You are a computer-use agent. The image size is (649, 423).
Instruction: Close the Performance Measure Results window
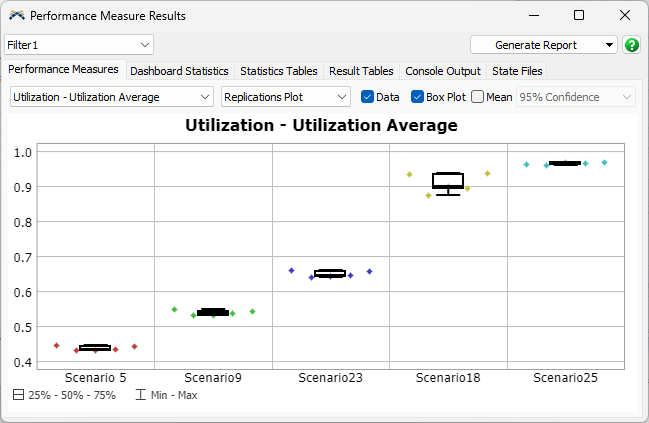(624, 16)
